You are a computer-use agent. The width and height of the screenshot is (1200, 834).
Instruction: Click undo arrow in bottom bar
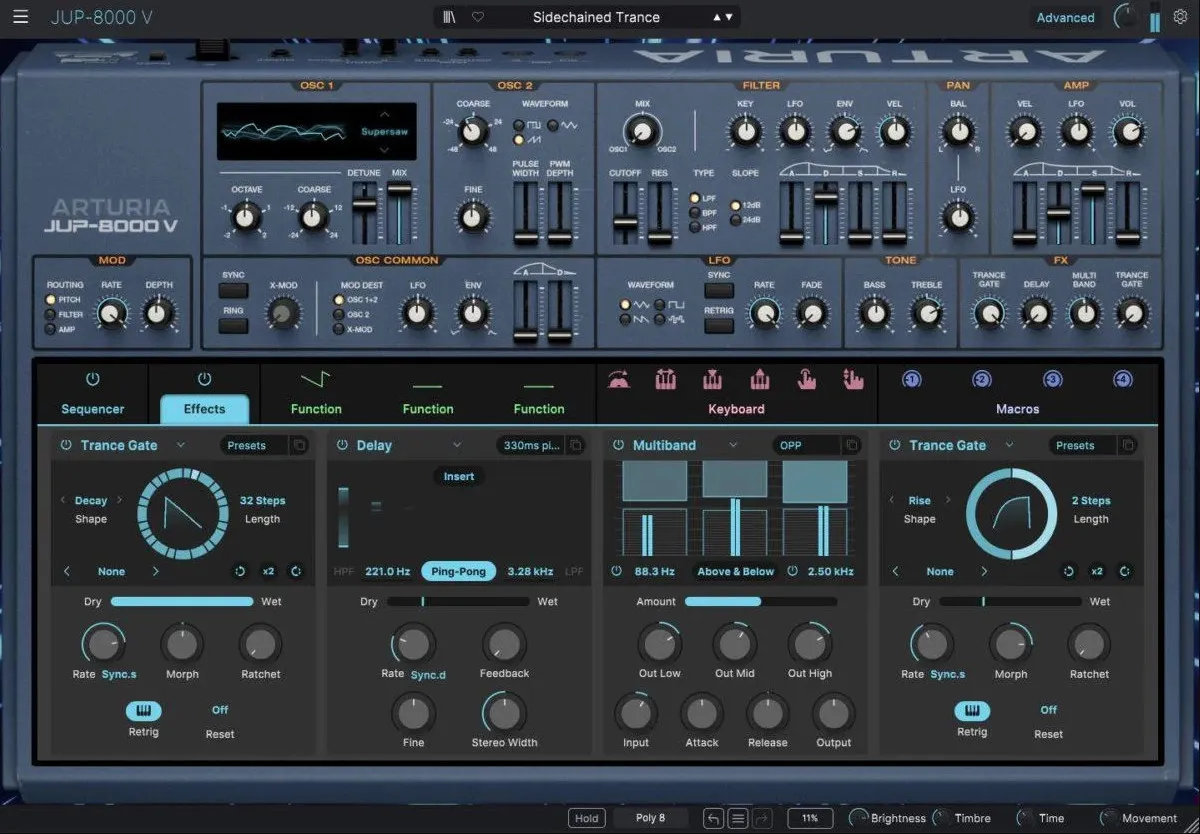pos(713,818)
